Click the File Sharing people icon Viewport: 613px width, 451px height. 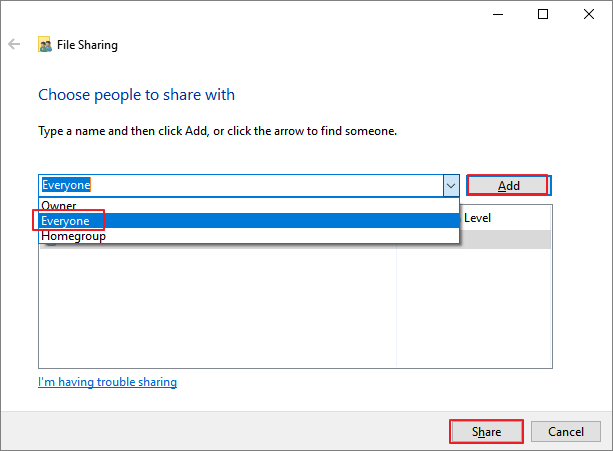click(45, 45)
